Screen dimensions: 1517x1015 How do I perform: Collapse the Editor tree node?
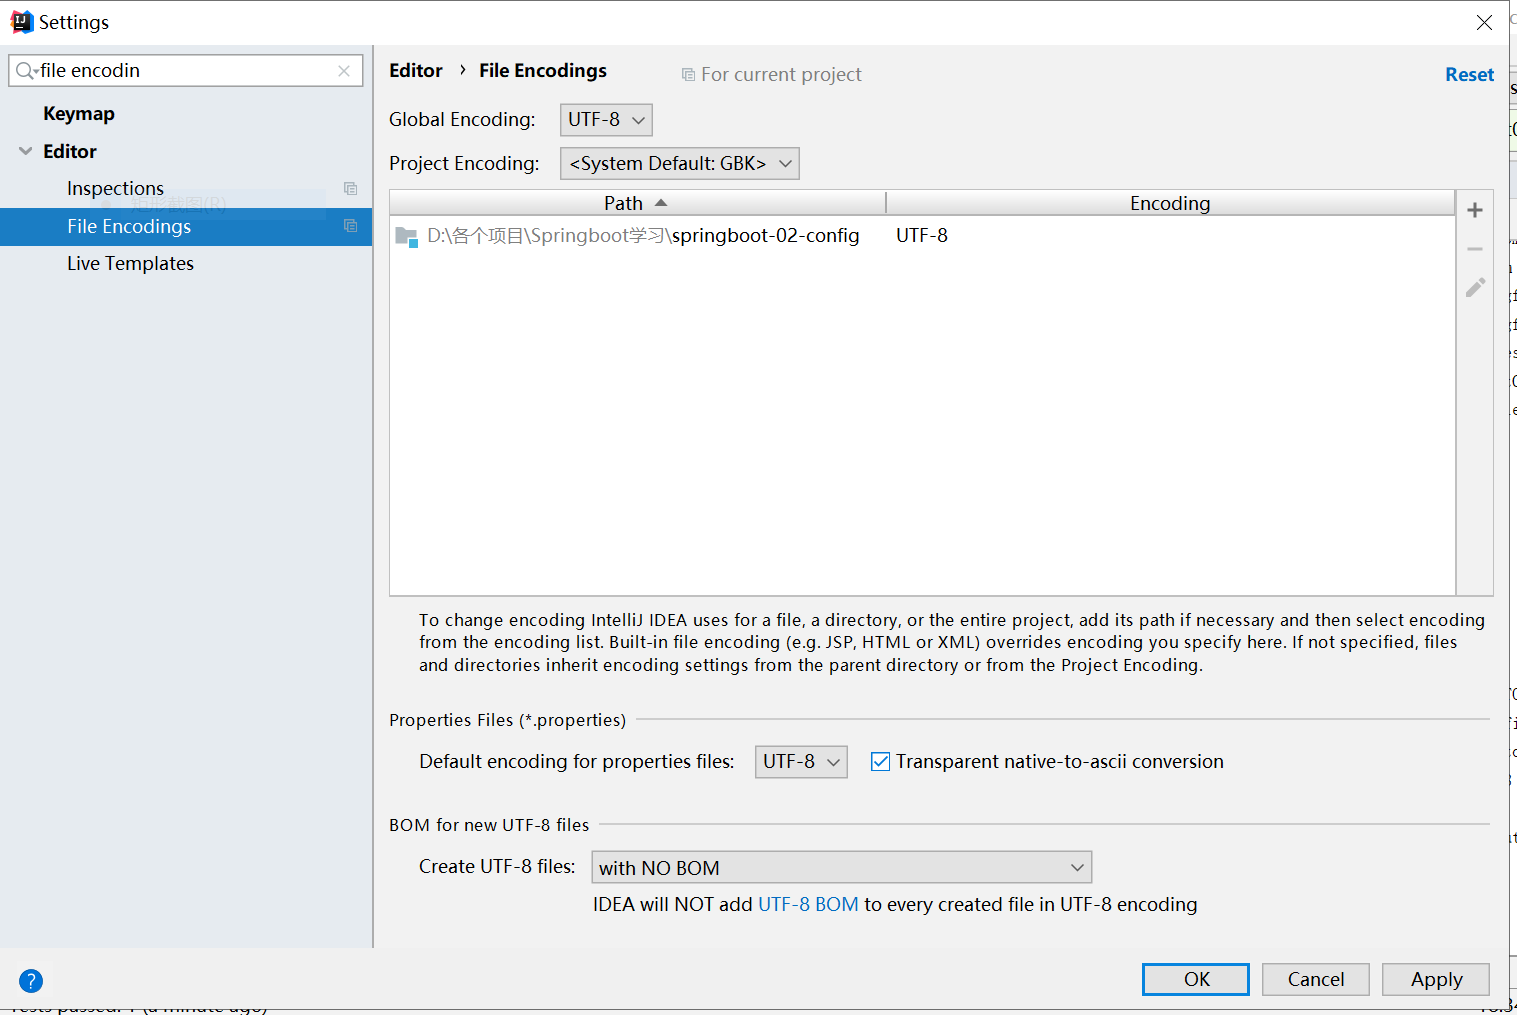click(26, 151)
